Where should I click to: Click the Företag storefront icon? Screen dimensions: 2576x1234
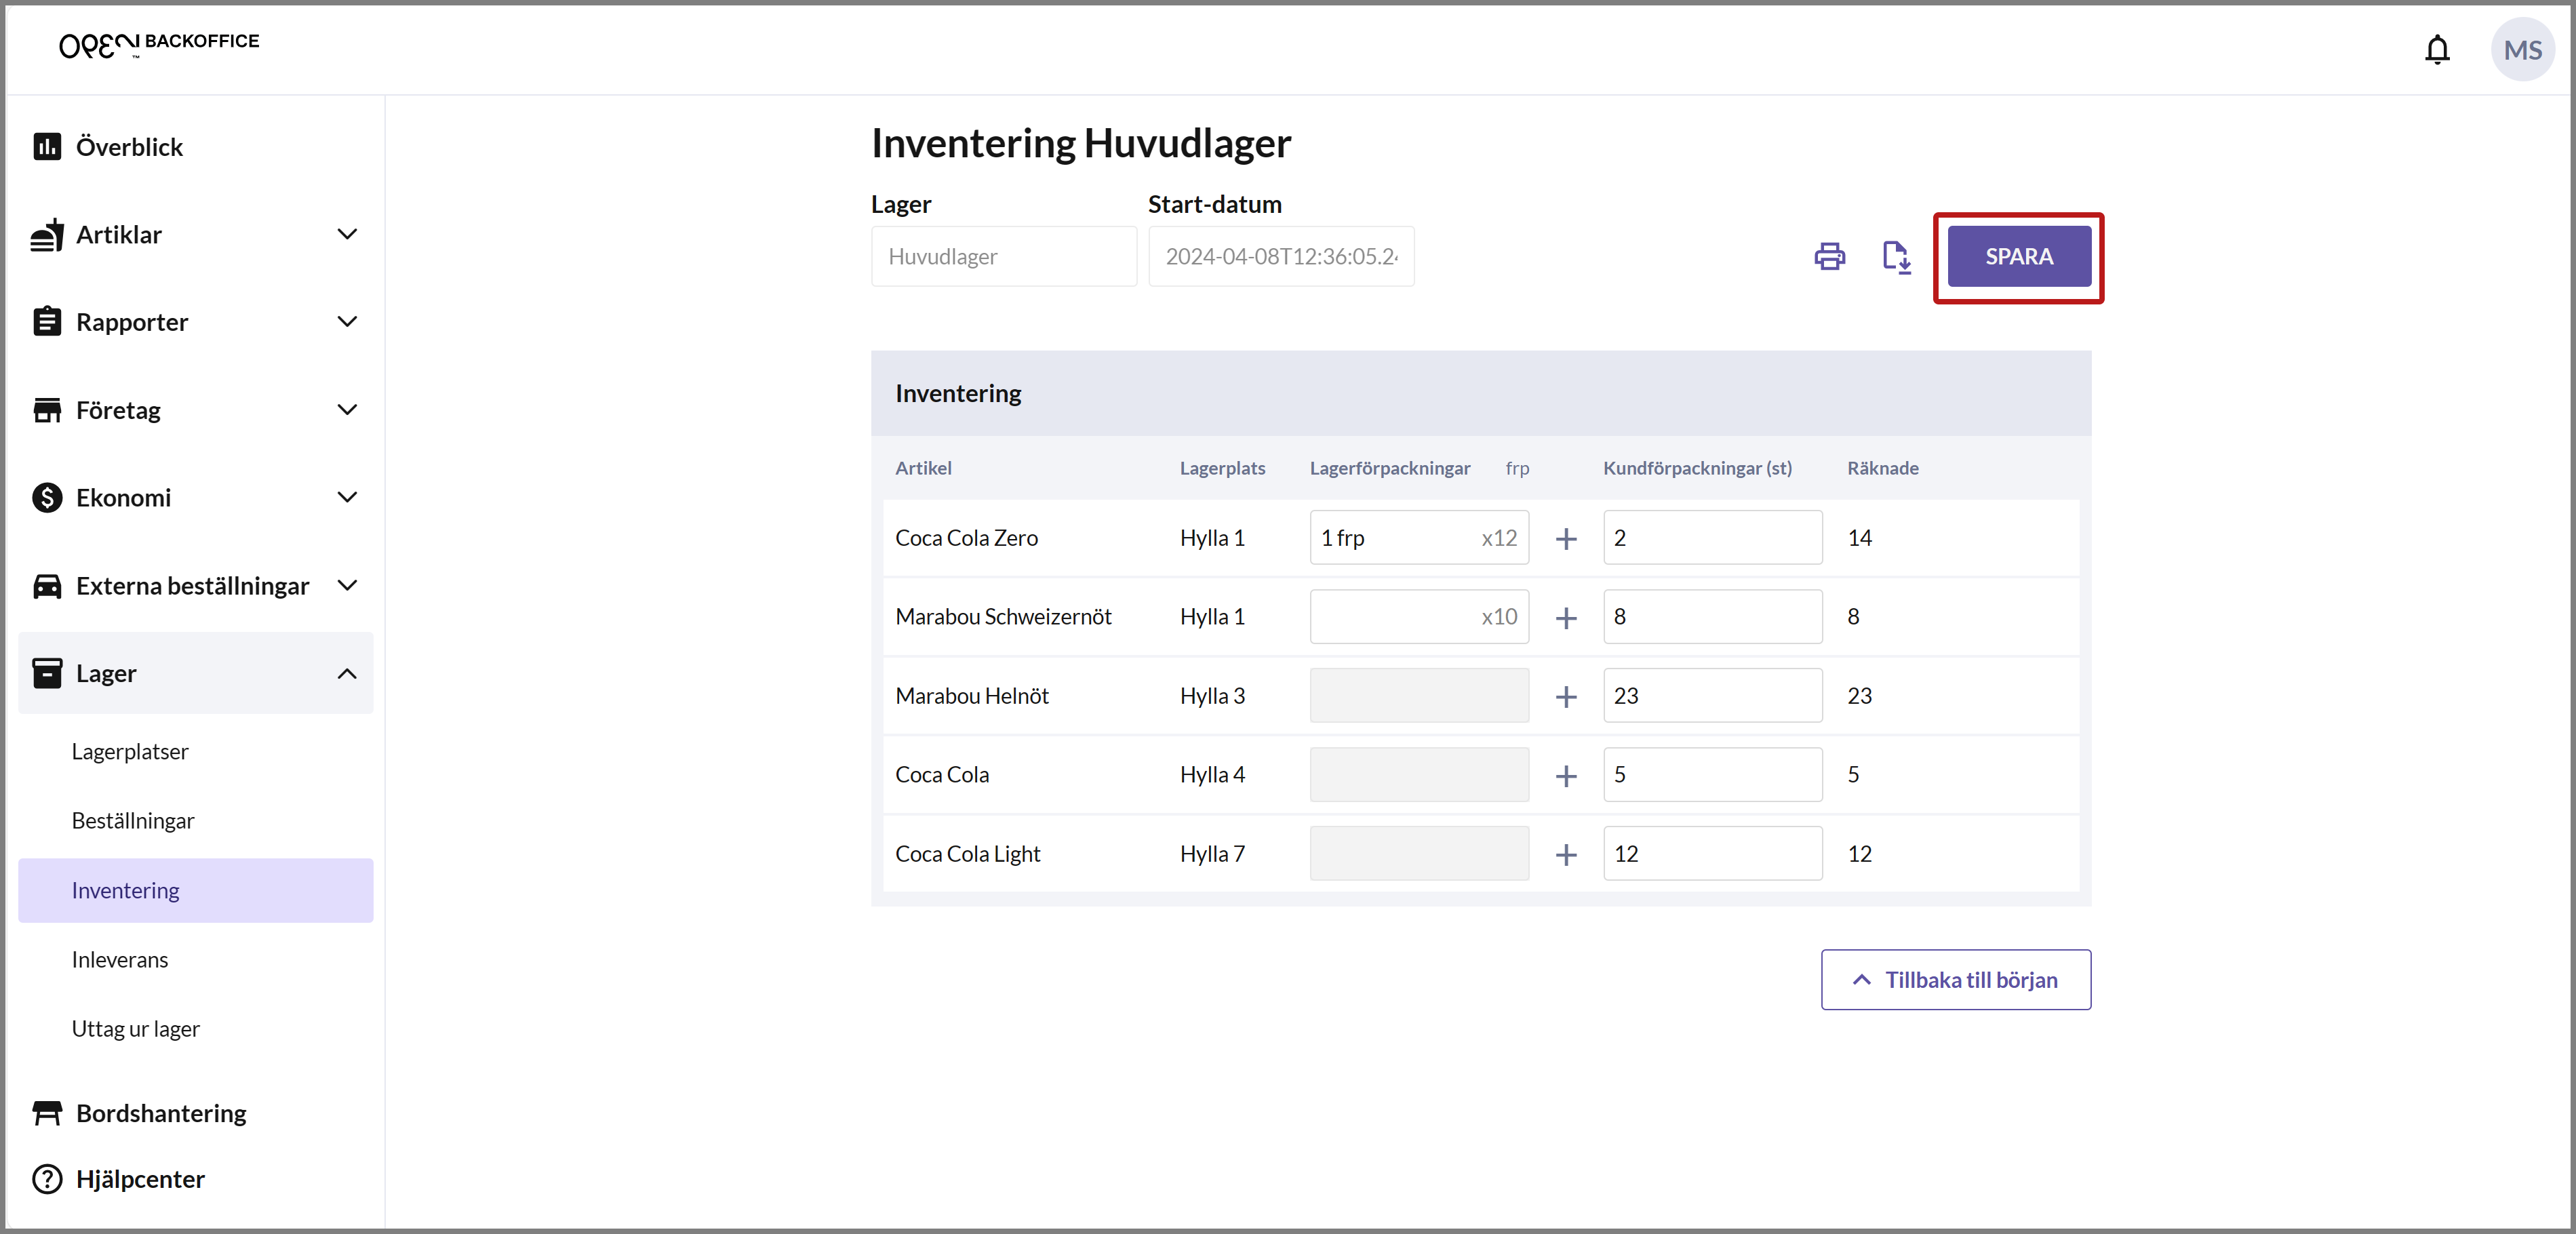(x=47, y=410)
